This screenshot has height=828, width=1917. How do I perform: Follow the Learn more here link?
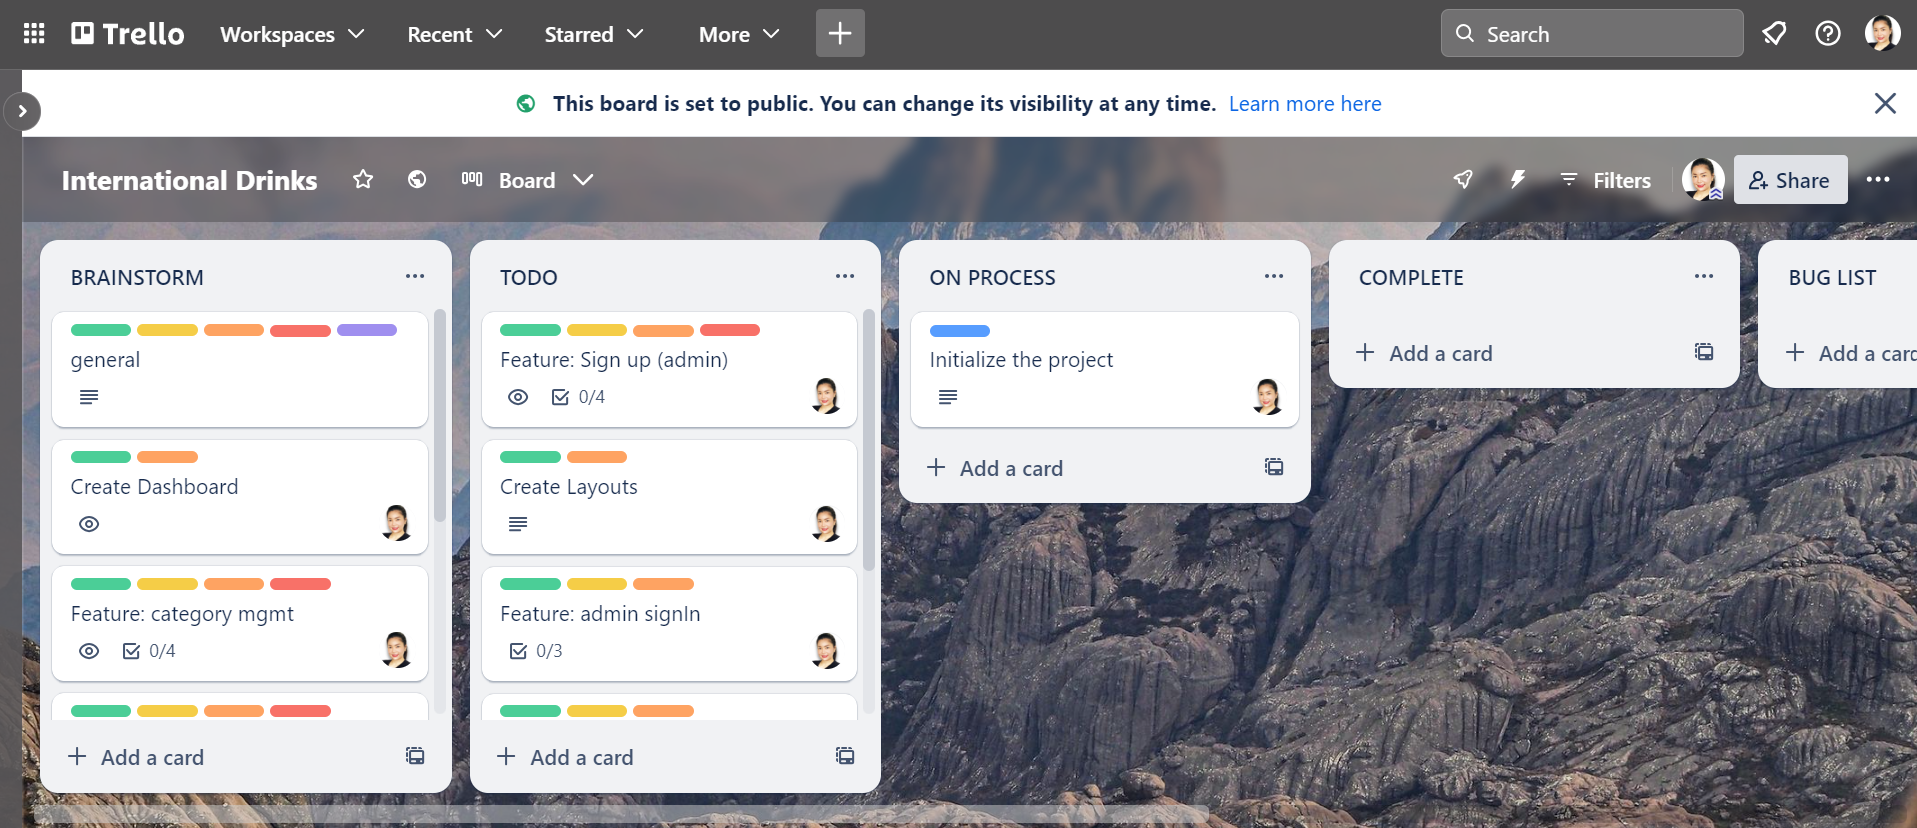pos(1304,104)
